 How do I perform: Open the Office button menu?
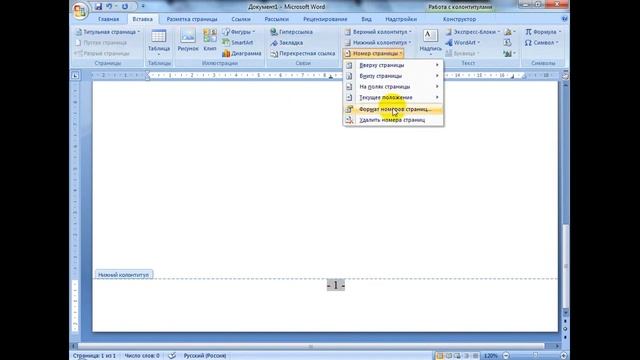(80, 10)
